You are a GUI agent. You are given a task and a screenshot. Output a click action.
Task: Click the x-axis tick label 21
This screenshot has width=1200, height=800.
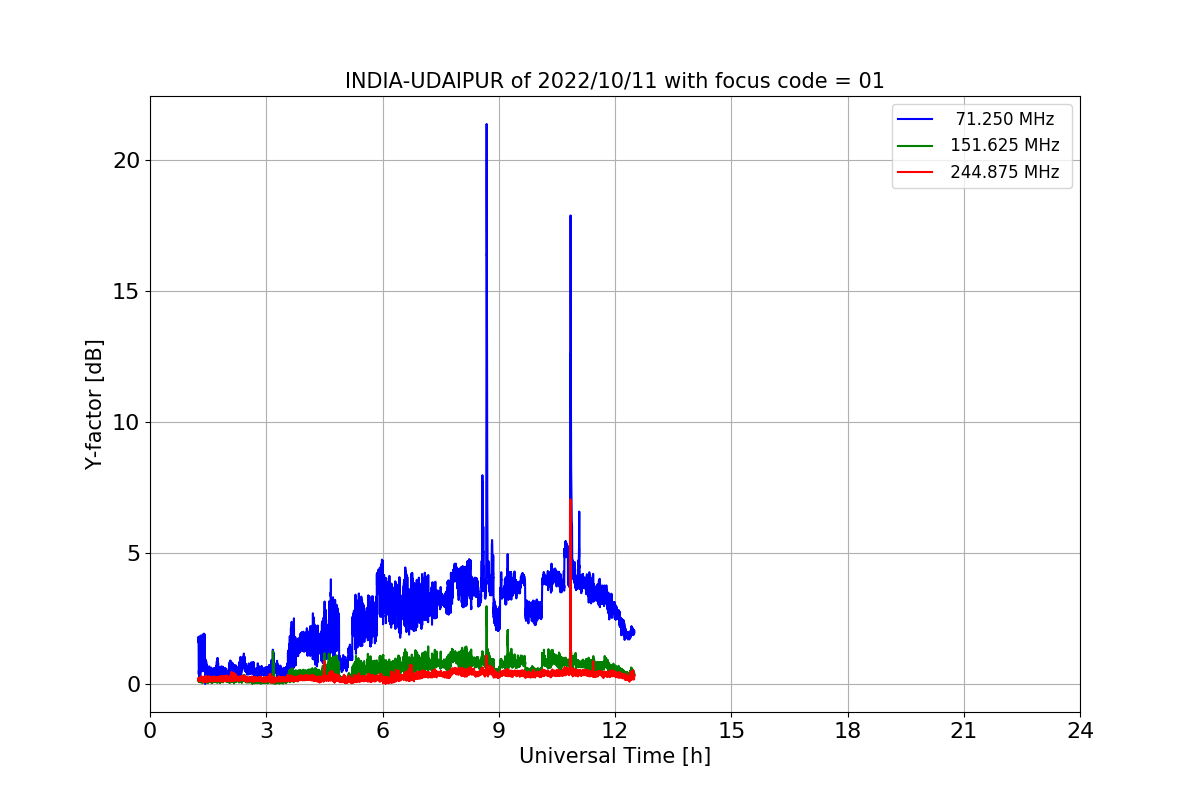coord(964,731)
